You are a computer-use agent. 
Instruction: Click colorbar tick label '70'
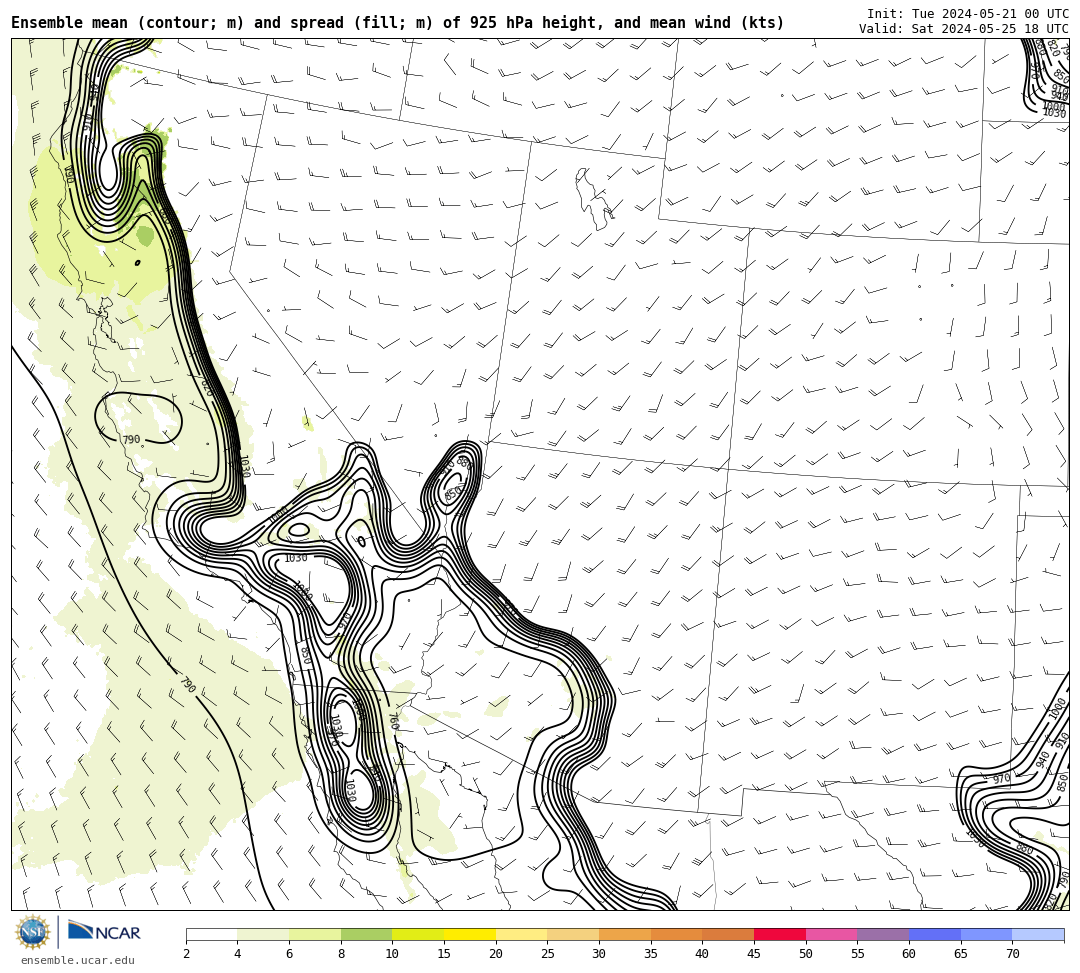pos(1012,954)
